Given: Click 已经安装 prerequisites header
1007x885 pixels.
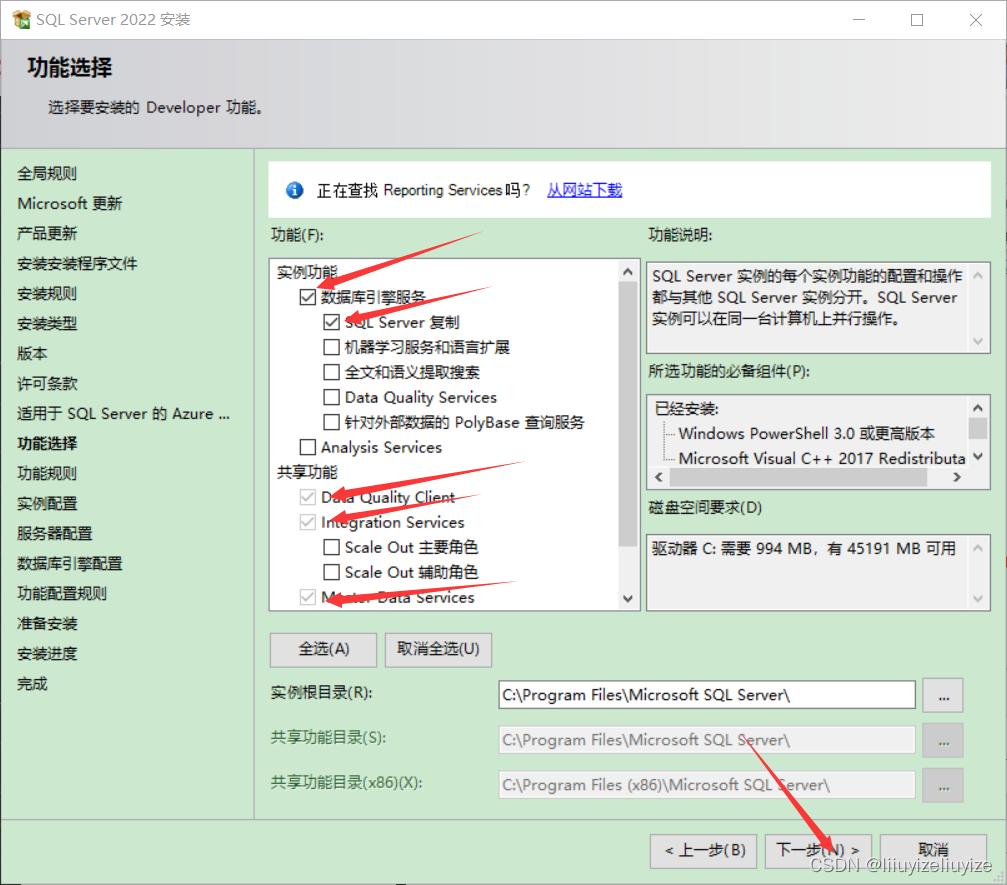Looking at the screenshot, I should [x=687, y=408].
